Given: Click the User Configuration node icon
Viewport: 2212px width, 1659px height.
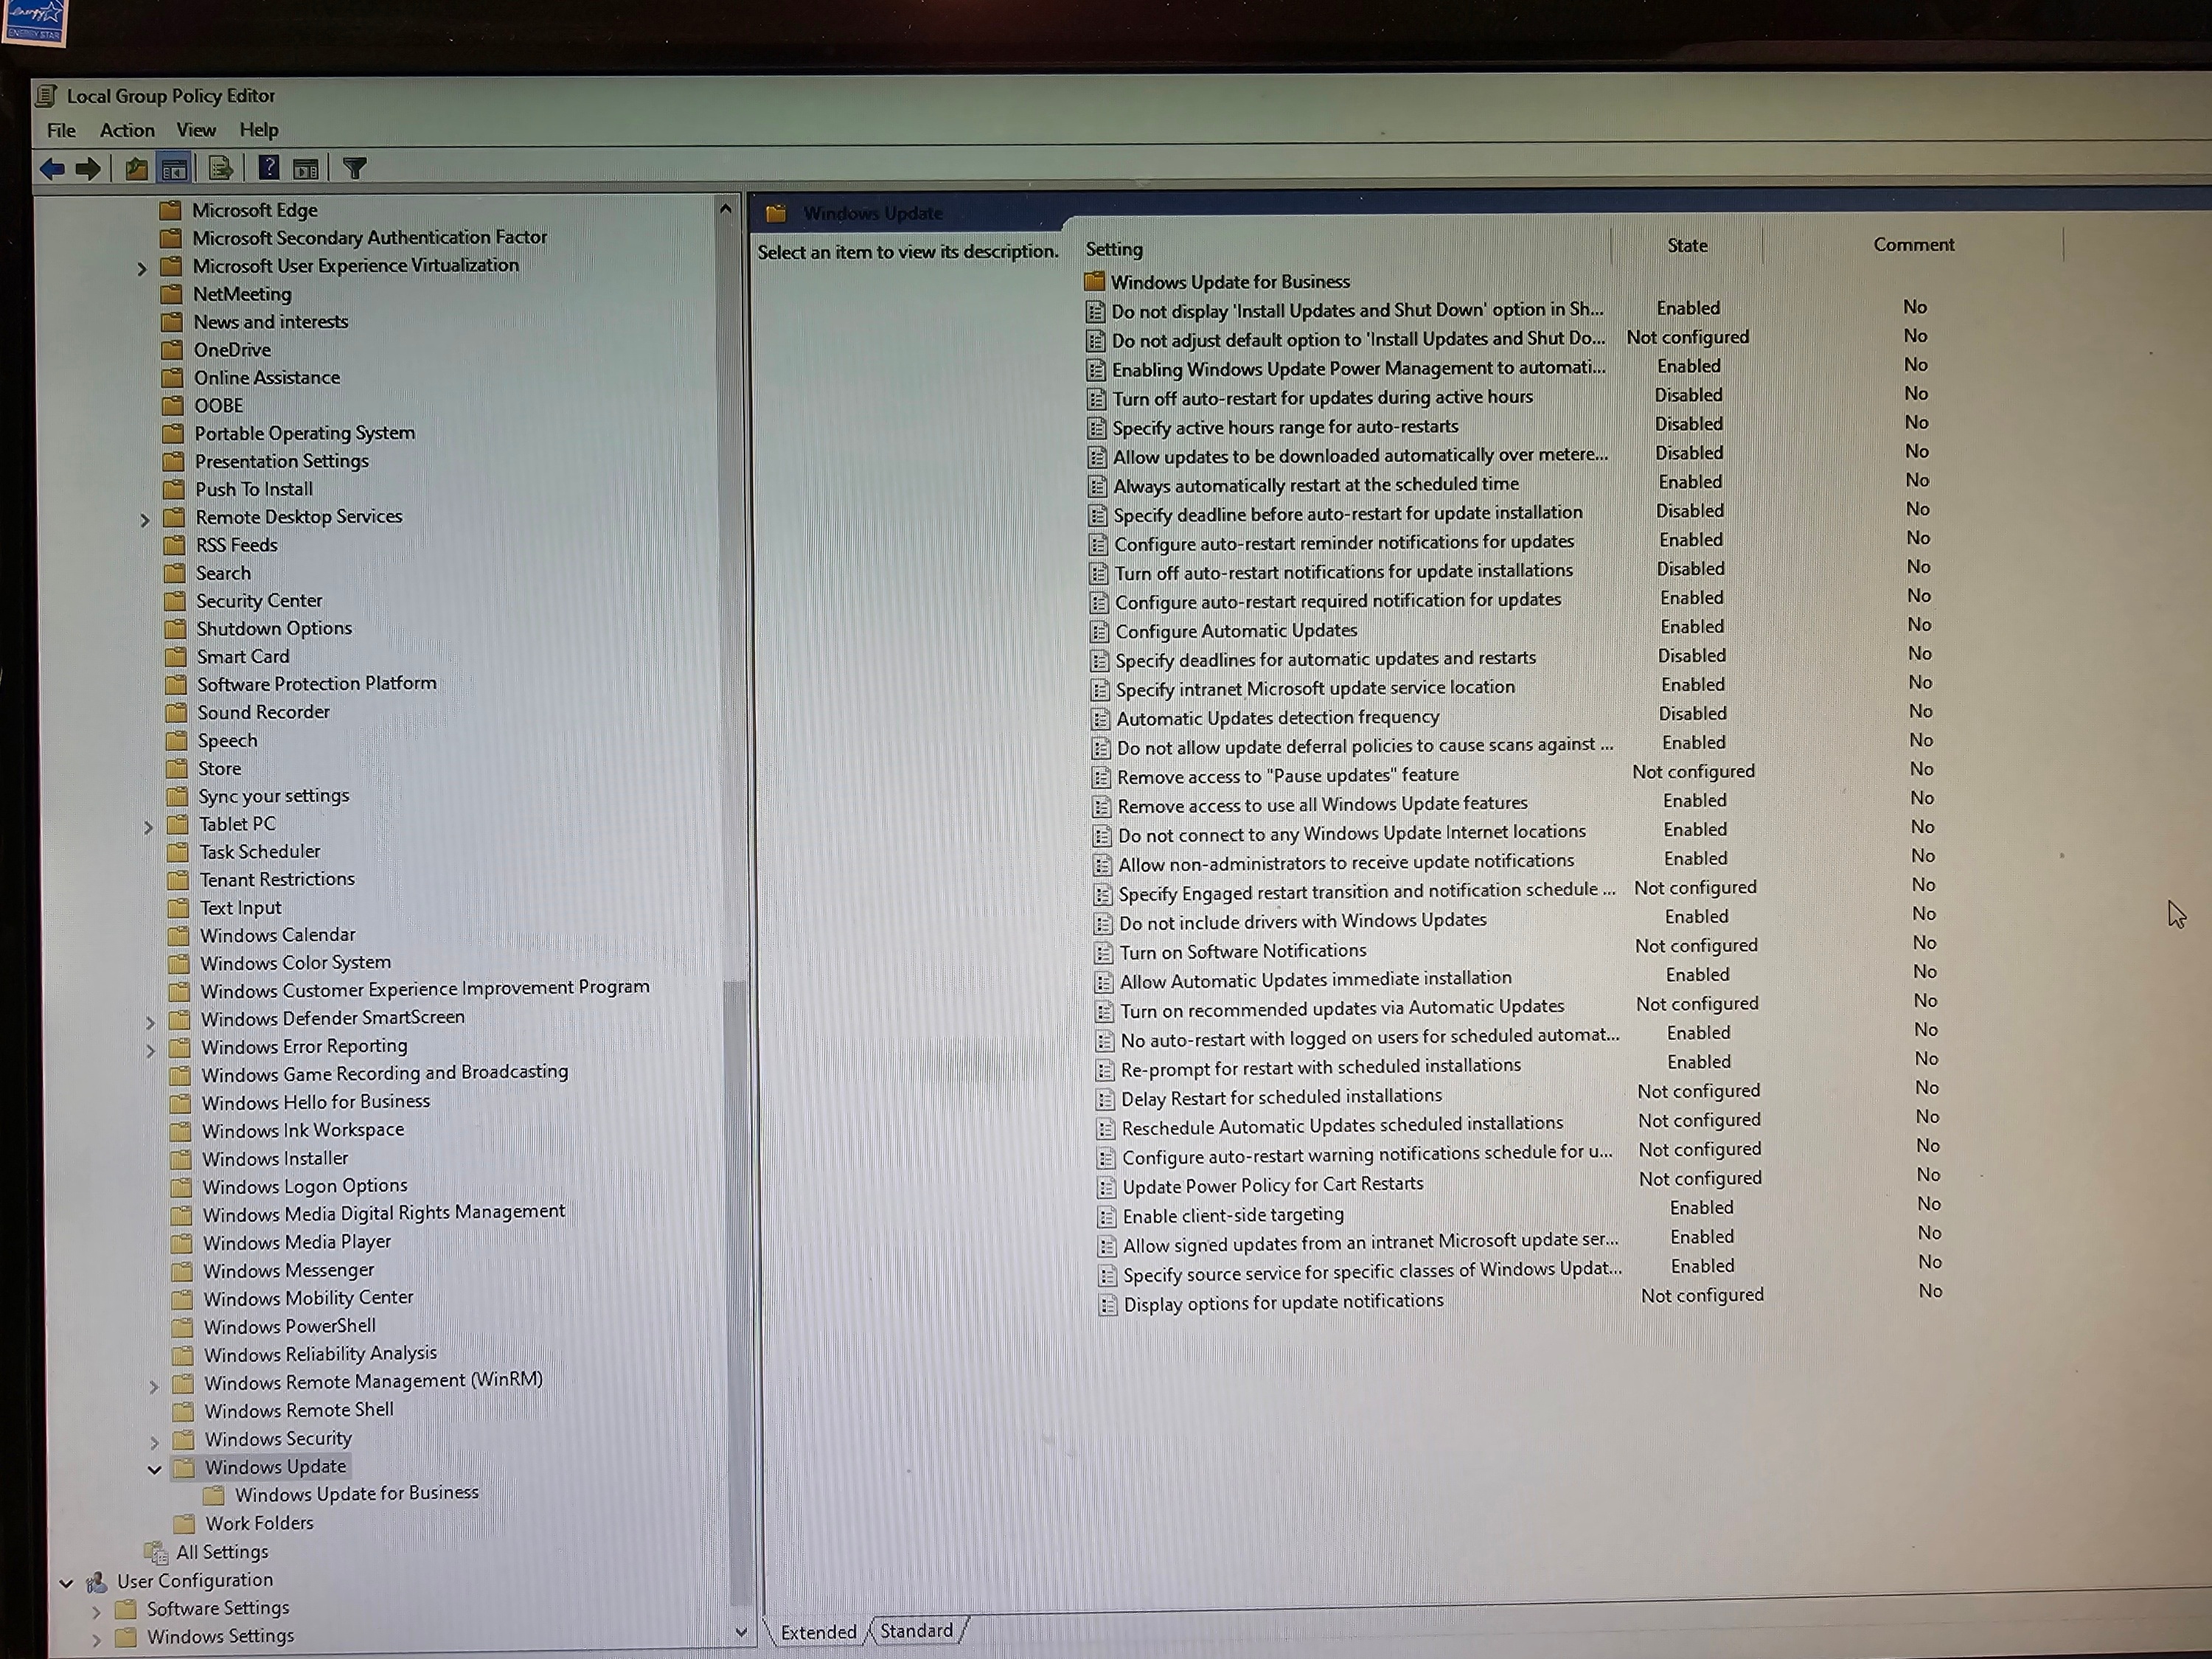Looking at the screenshot, I should coord(97,1582).
